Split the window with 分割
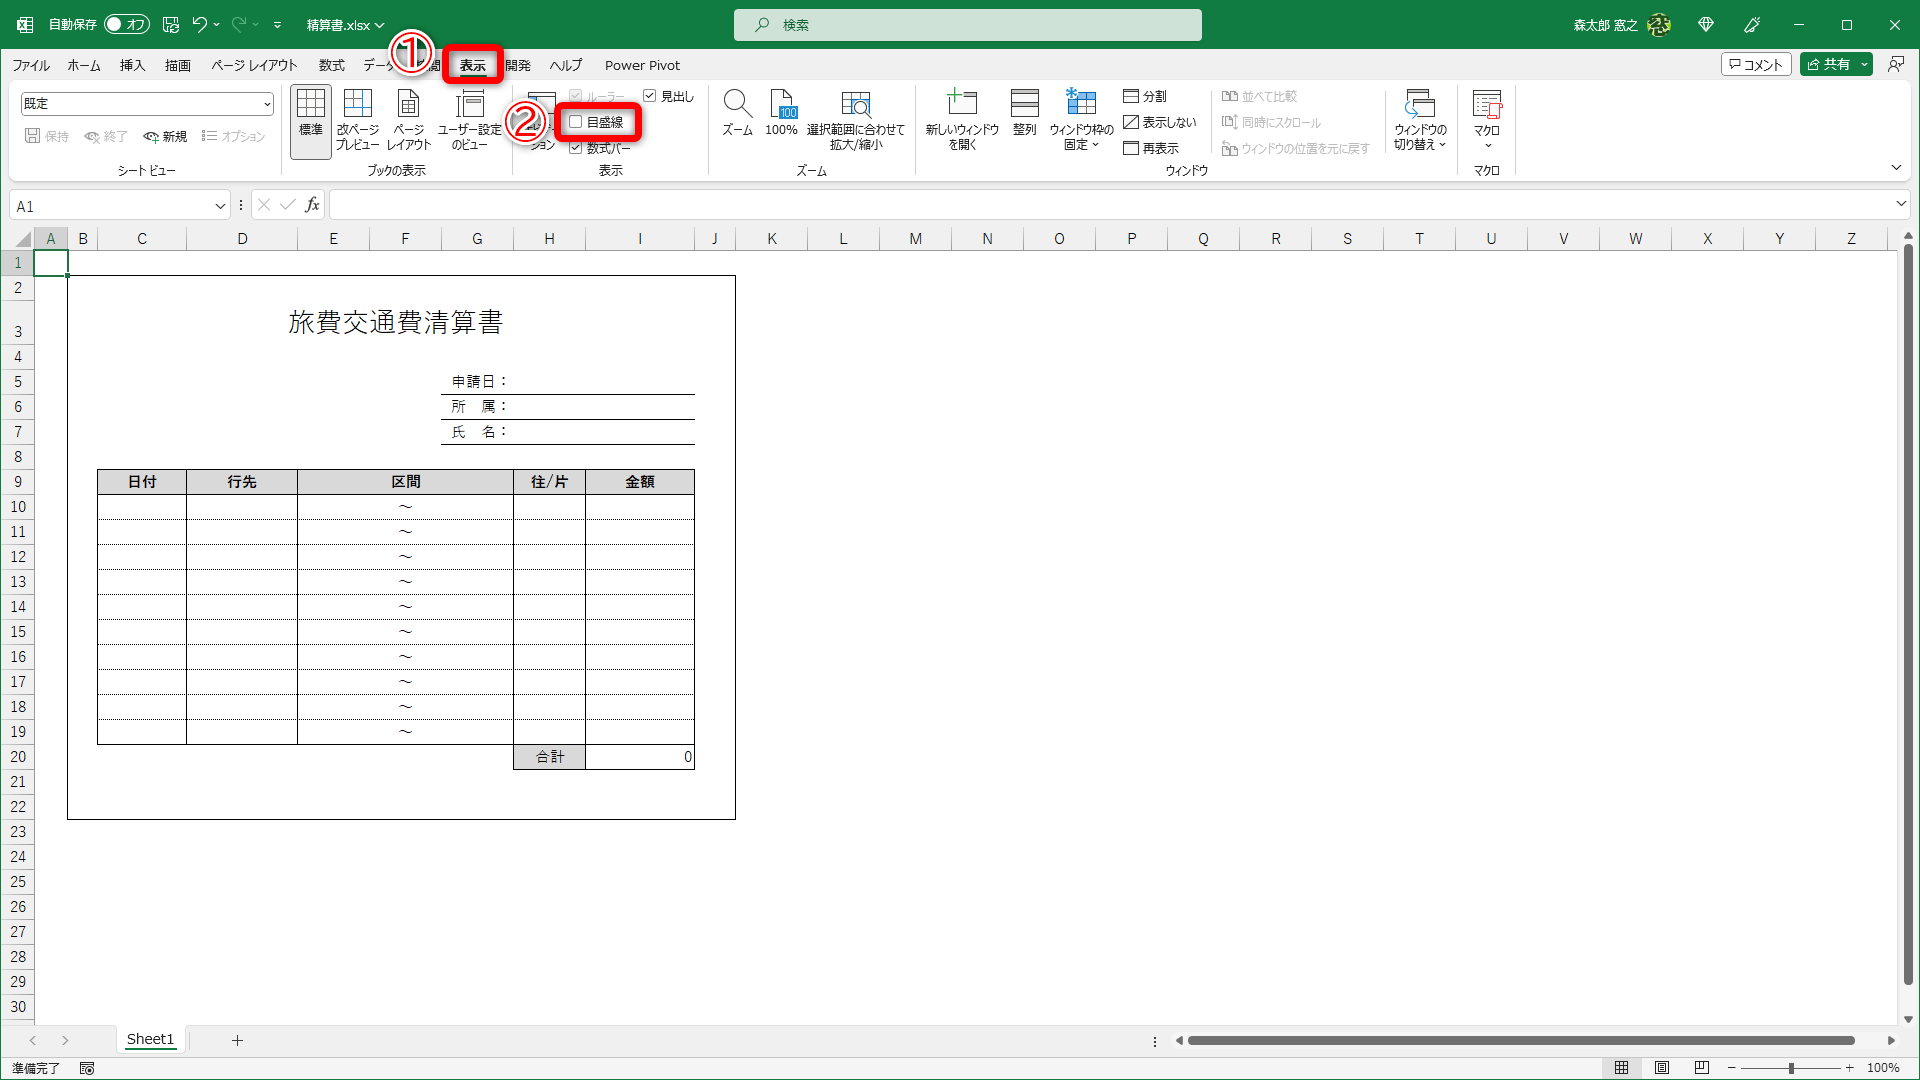 coord(1147,96)
